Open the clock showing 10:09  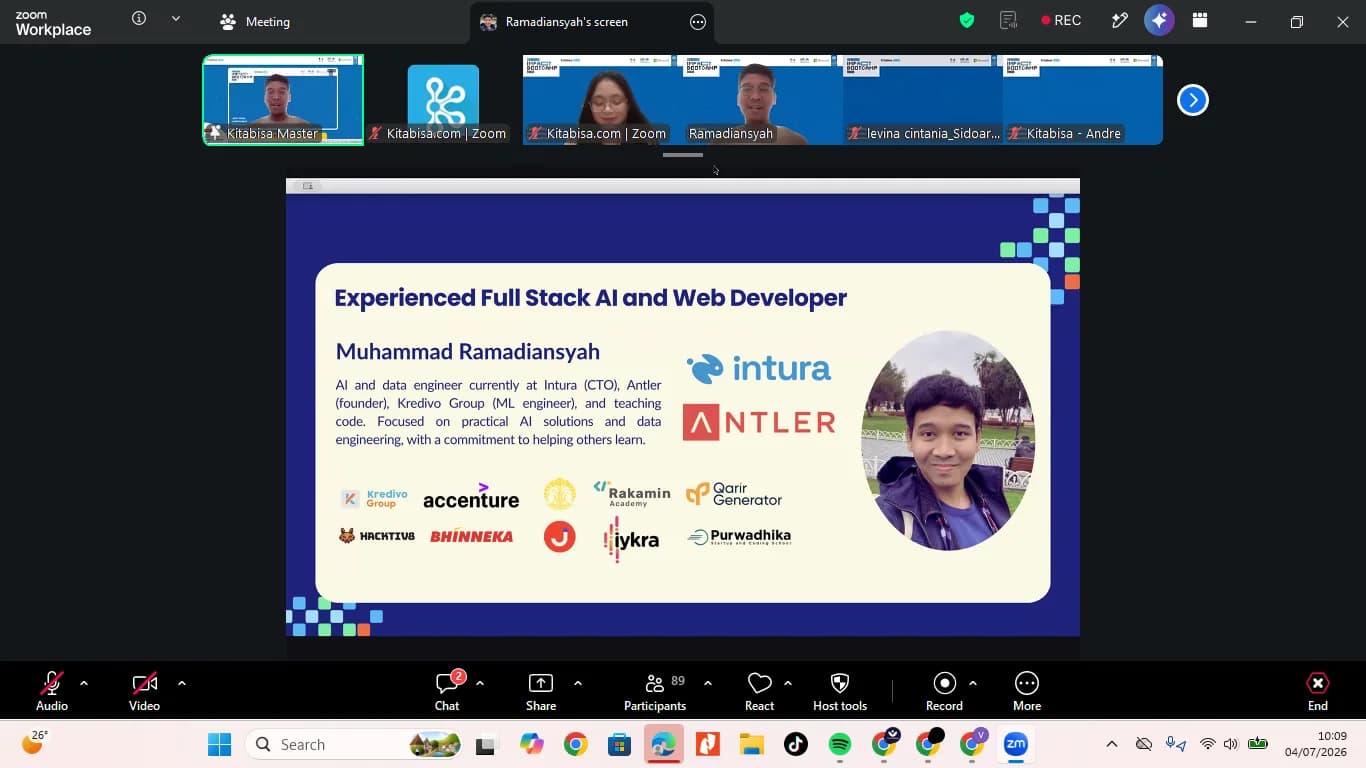(x=1318, y=744)
